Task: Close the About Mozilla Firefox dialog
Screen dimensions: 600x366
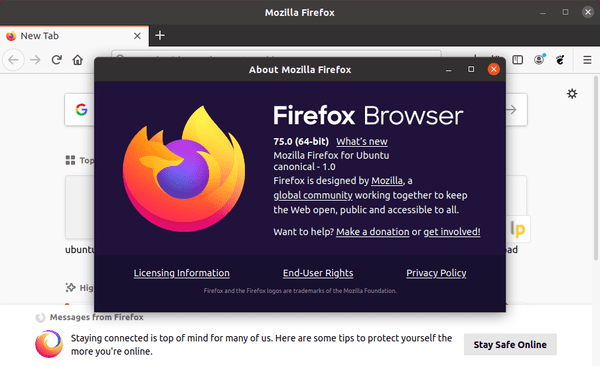Action: (493, 69)
